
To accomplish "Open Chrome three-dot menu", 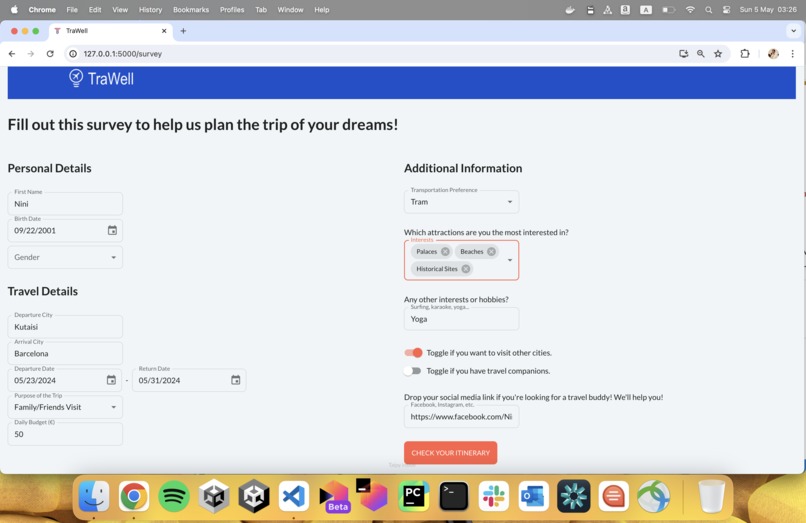I will pyautogui.click(x=793, y=53).
